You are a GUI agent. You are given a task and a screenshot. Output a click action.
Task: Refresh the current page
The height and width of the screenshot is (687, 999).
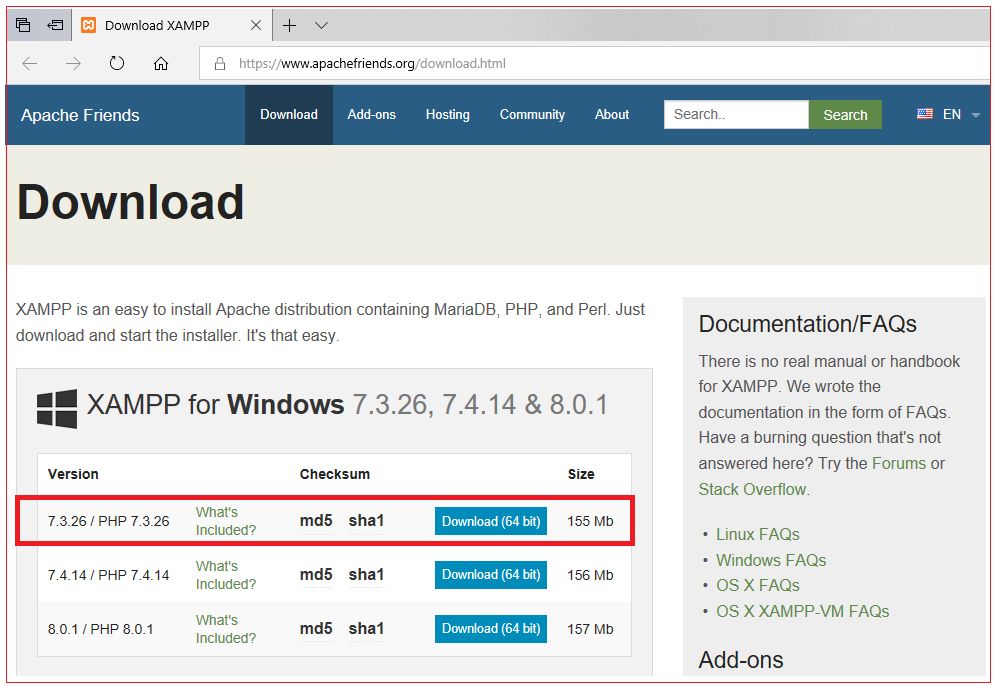click(117, 63)
